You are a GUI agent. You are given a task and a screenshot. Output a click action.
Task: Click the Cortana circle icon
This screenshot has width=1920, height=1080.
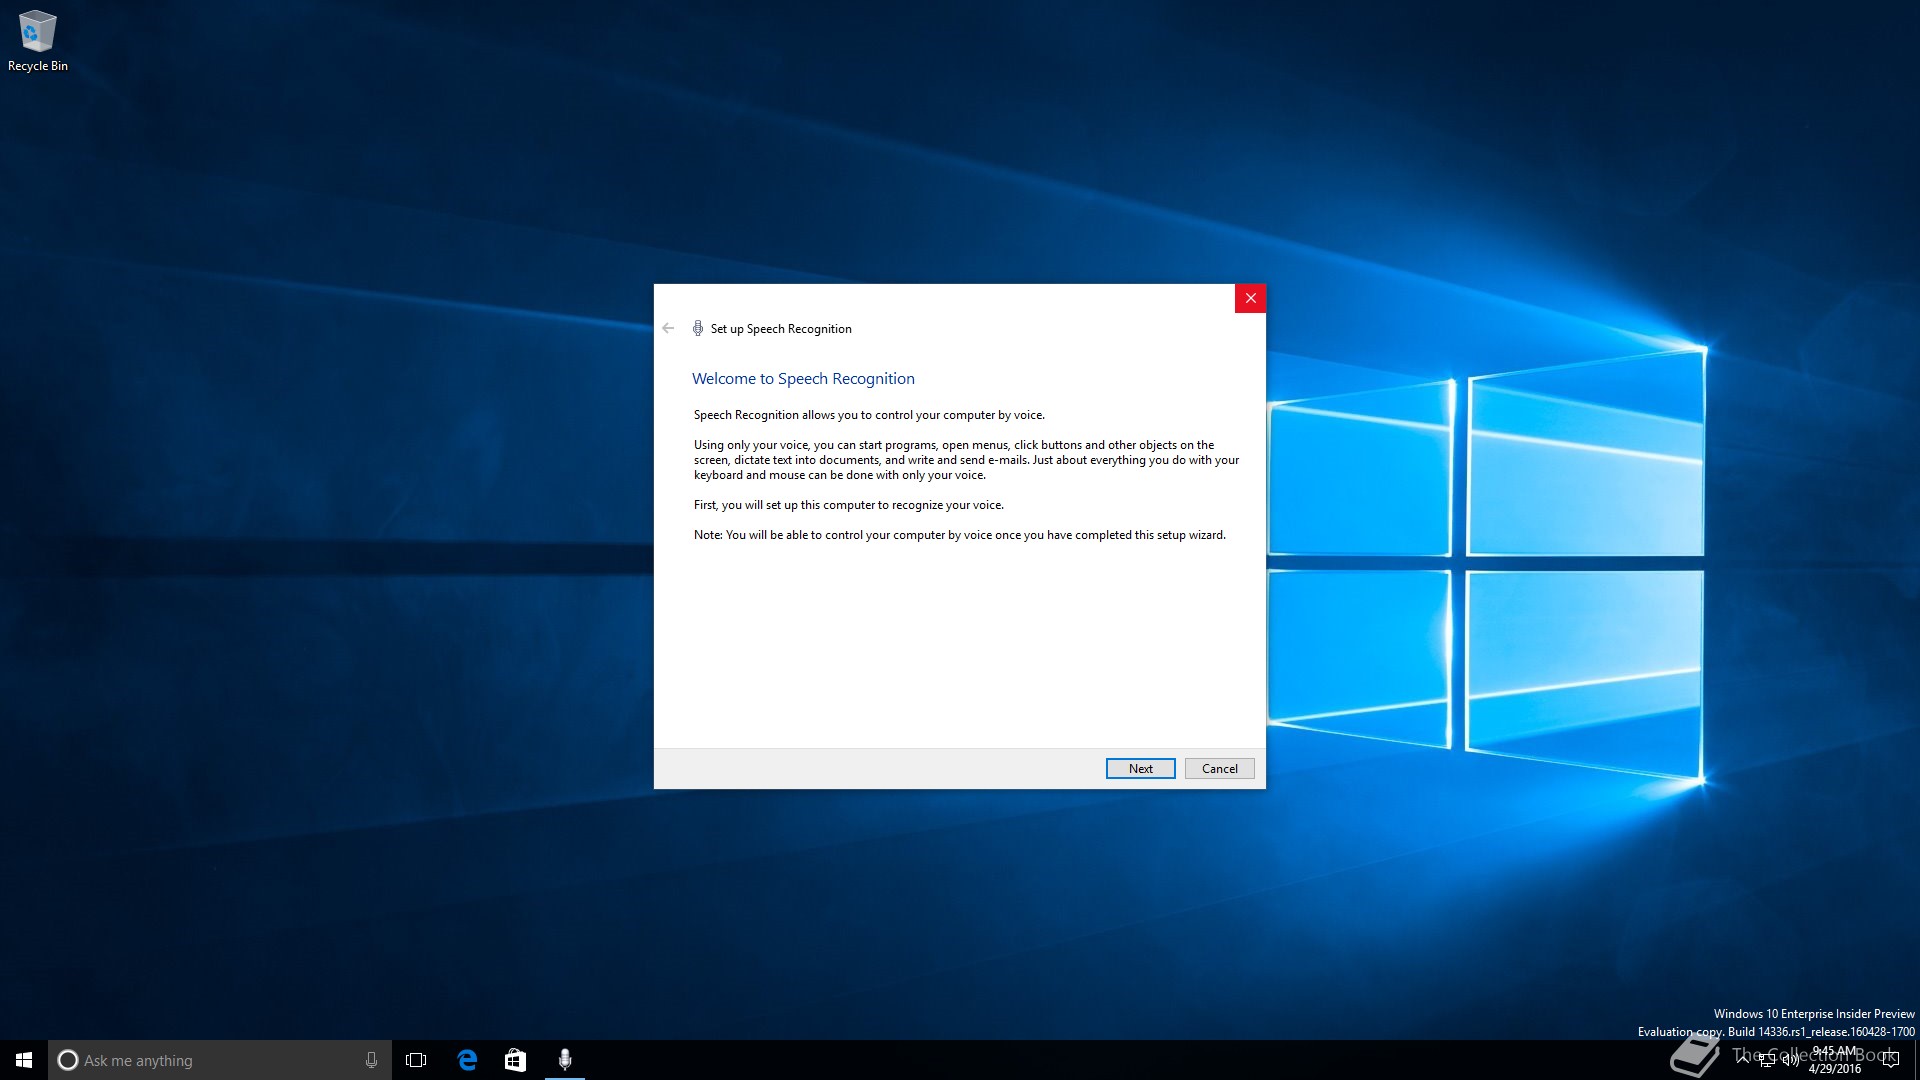[68, 1060]
